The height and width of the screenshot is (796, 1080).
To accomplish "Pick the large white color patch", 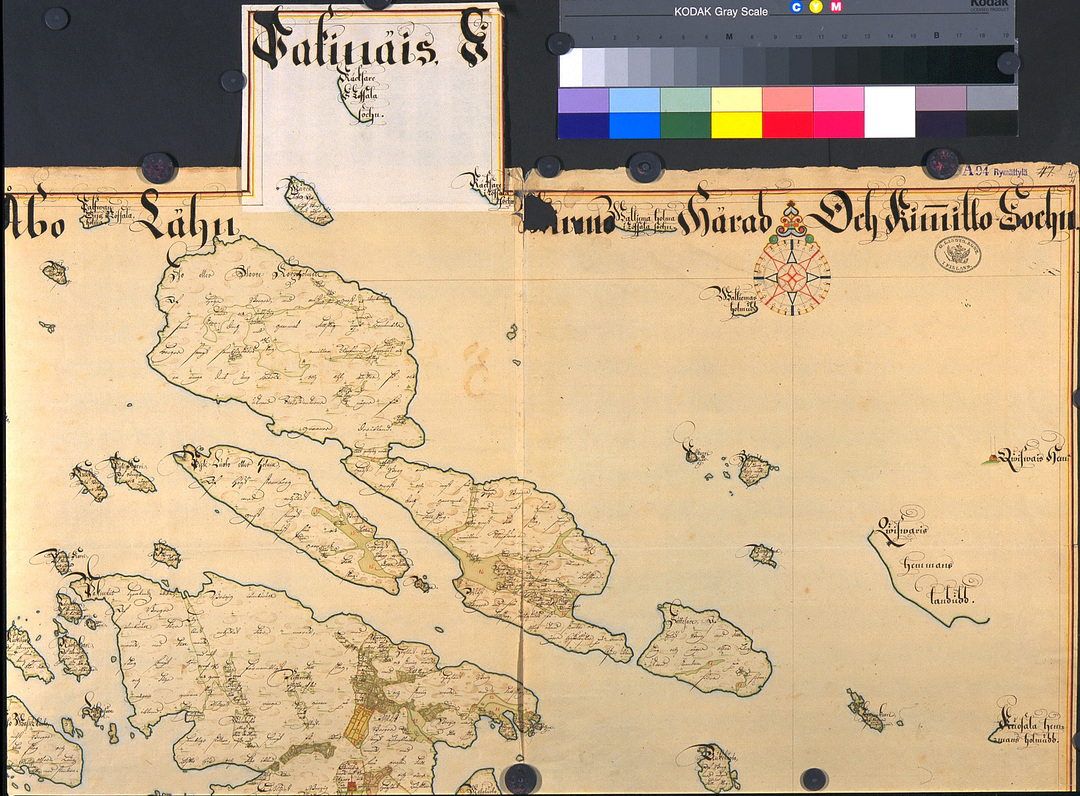I will coord(889,112).
